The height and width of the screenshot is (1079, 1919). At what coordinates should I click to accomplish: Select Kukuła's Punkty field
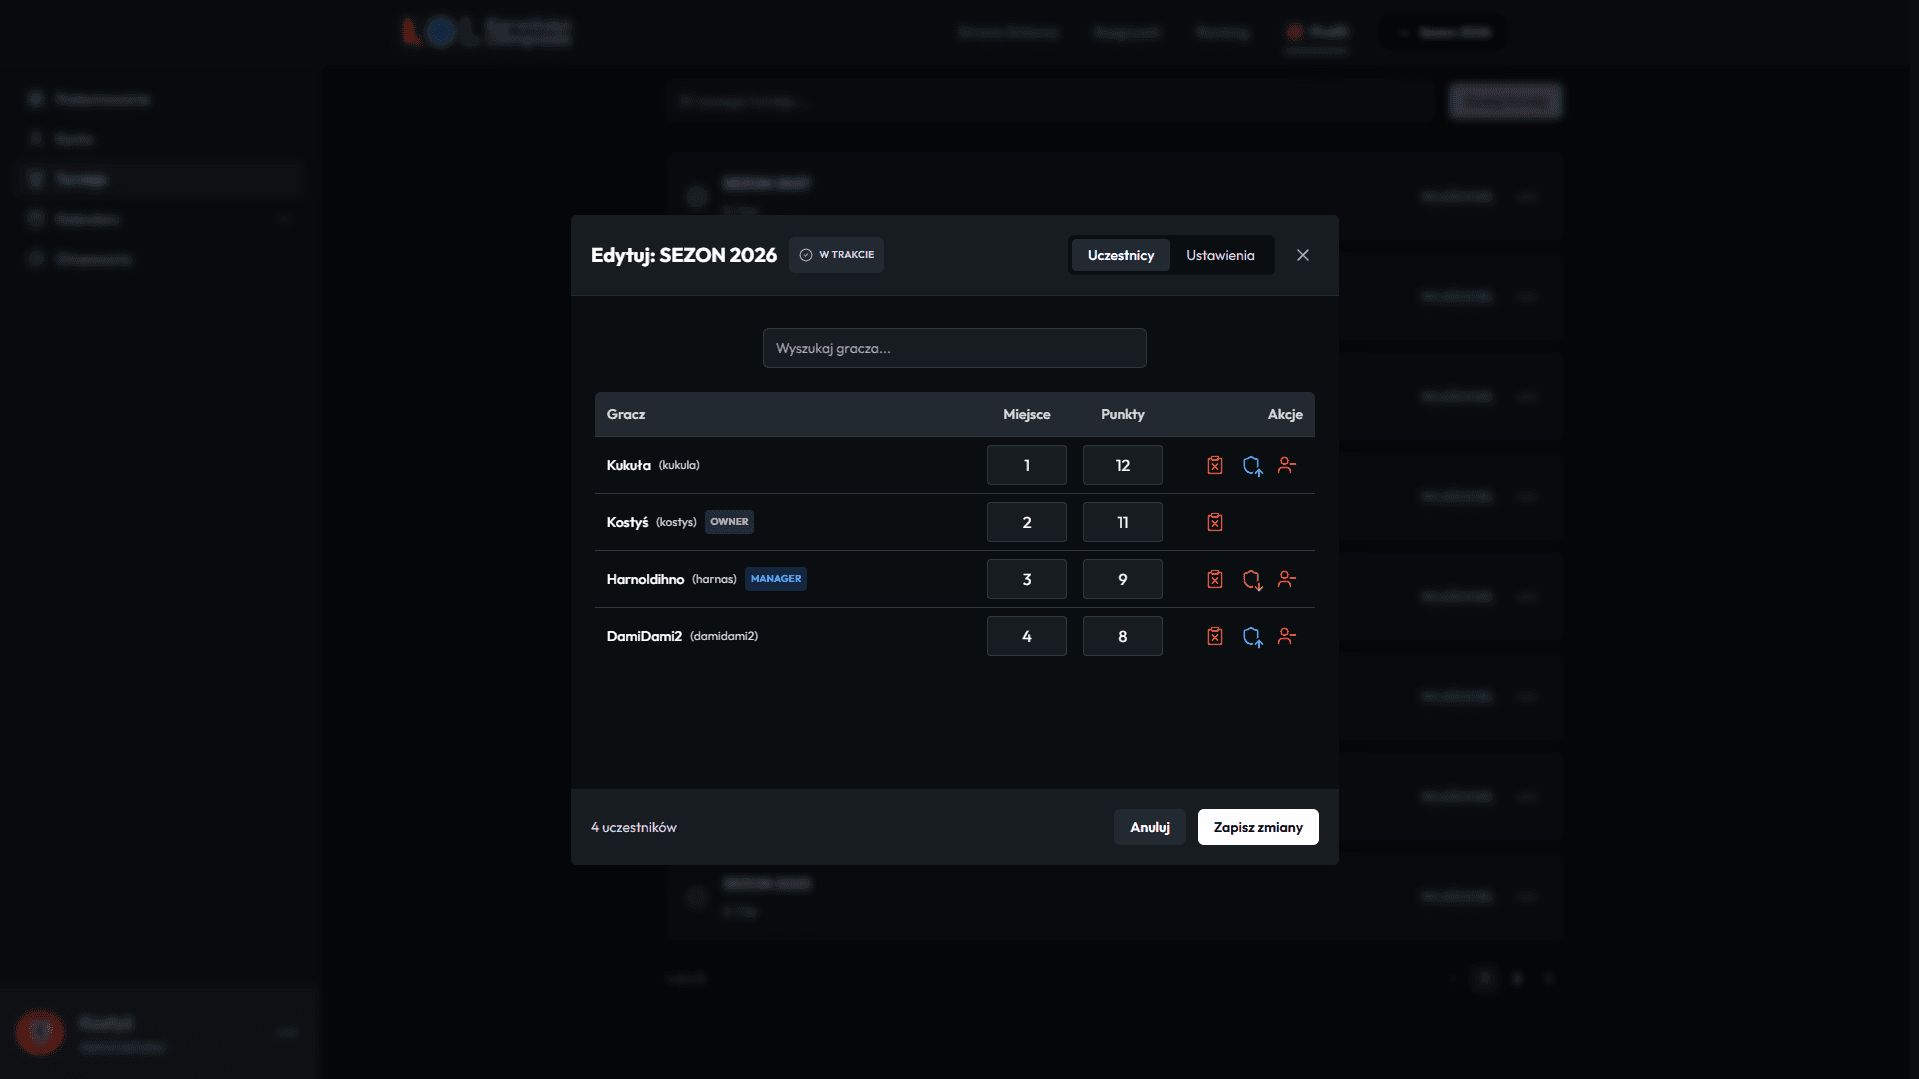coord(1123,465)
